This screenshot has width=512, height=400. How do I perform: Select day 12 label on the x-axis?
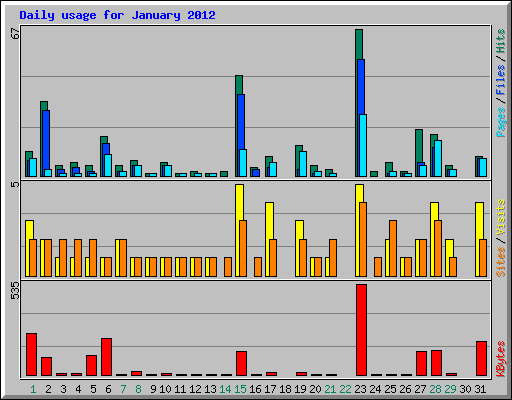(195, 389)
